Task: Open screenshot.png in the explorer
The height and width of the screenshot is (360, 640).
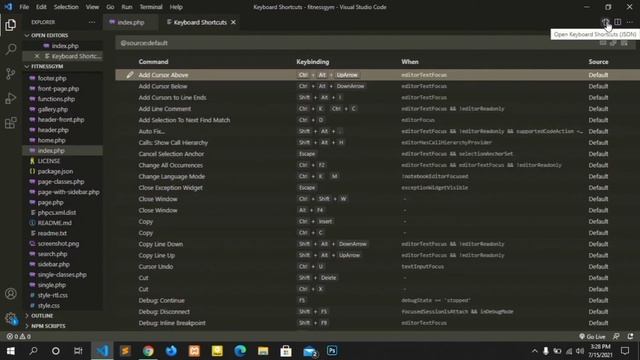Action: tap(58, 243)
